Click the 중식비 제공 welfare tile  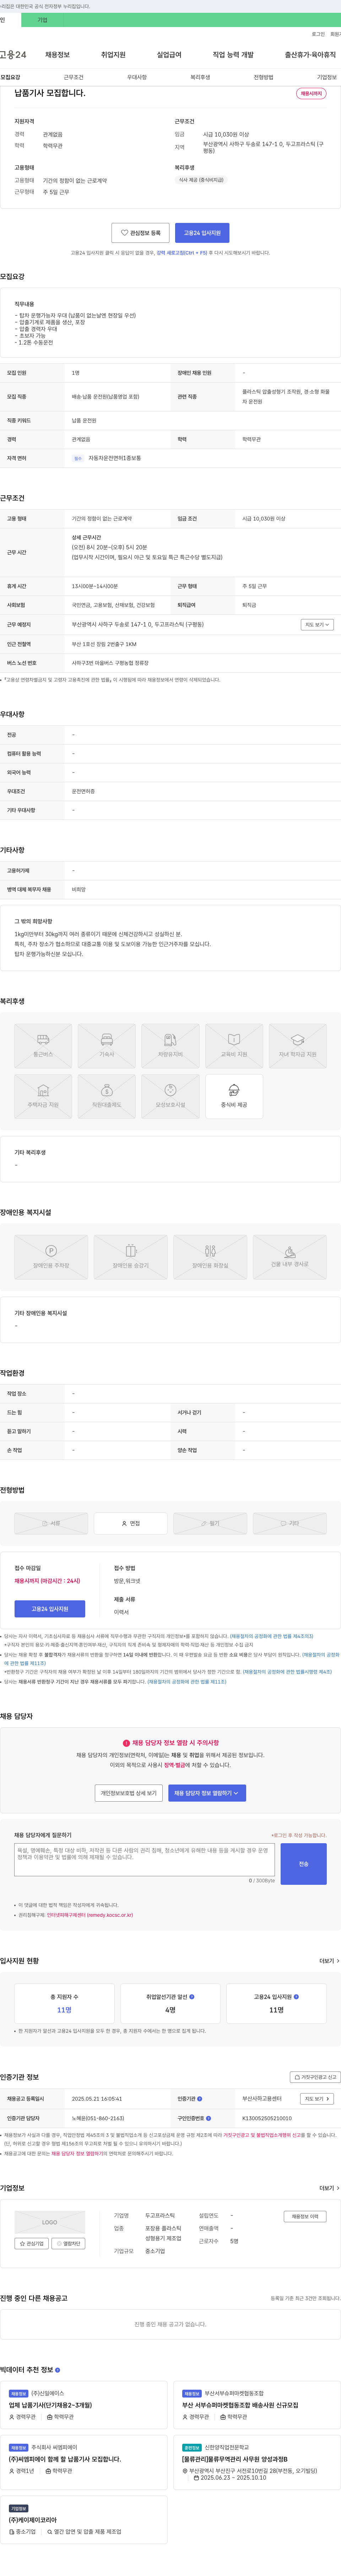(234, 1096)
